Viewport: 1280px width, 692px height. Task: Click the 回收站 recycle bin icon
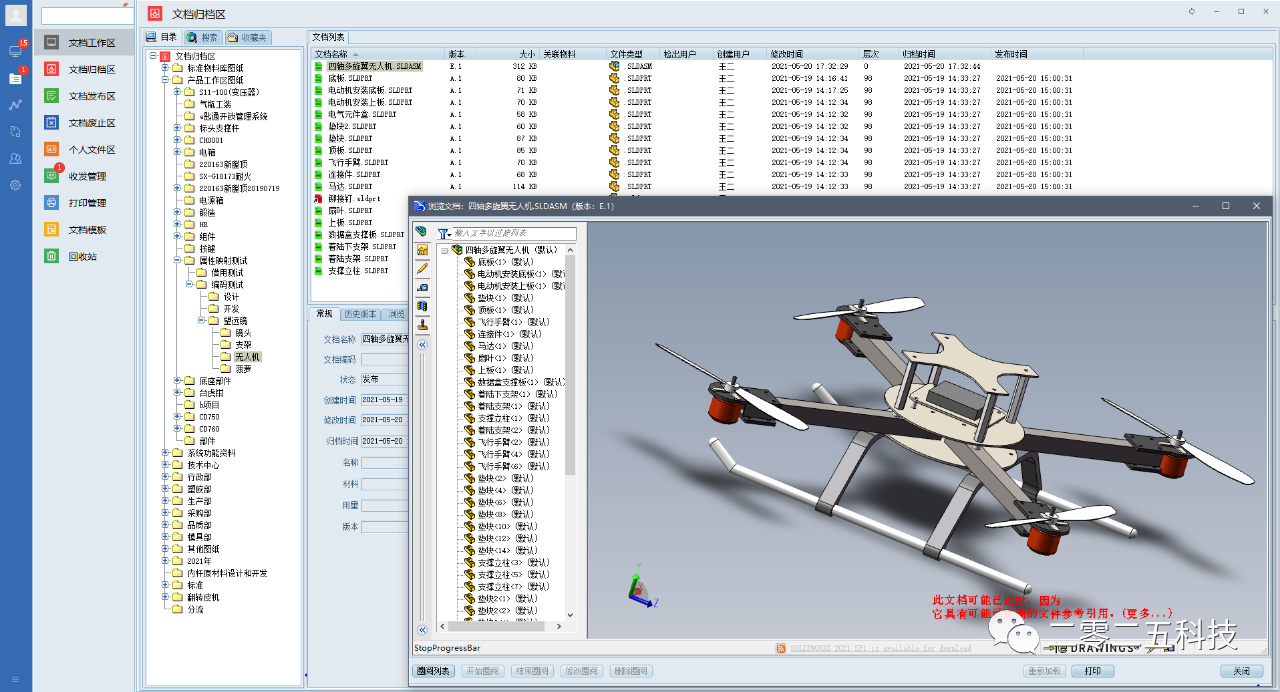(x=52, y=256)
